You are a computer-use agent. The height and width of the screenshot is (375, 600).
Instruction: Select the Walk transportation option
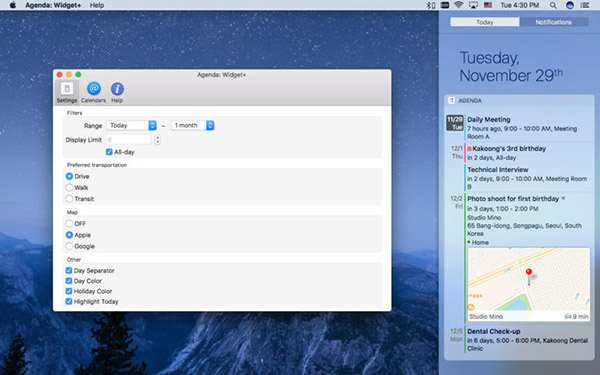[69, 188]
